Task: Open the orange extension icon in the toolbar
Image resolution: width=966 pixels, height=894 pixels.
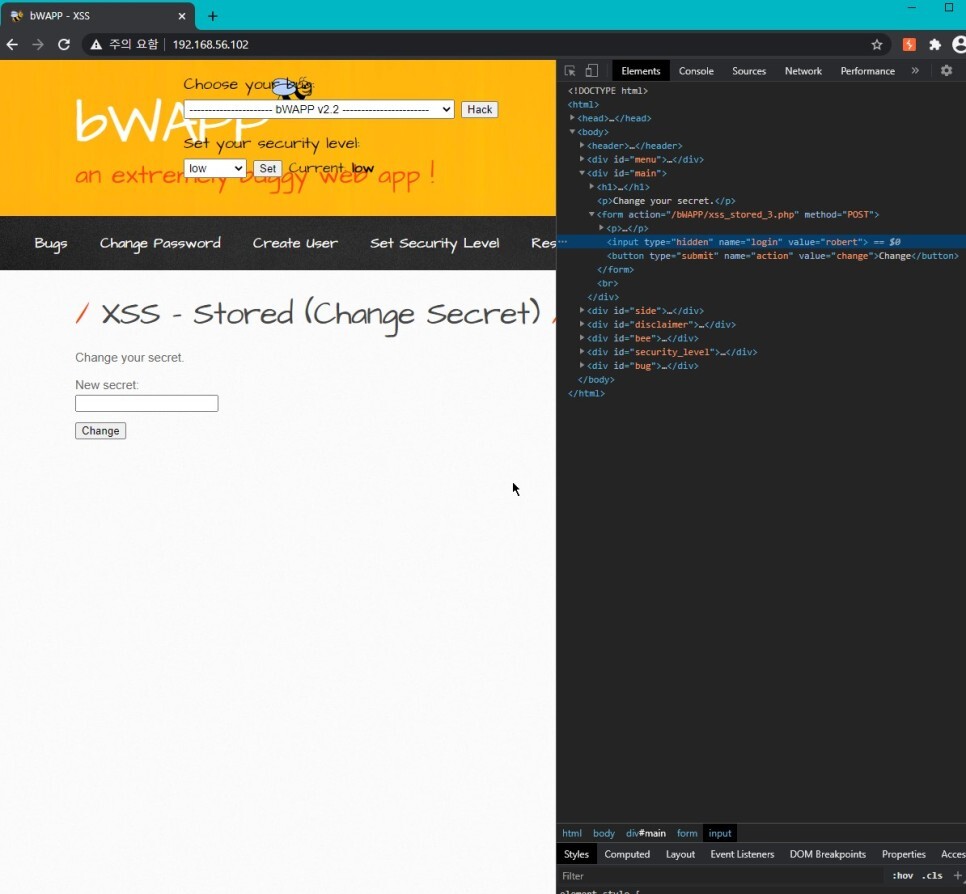Action: point(909,44)
